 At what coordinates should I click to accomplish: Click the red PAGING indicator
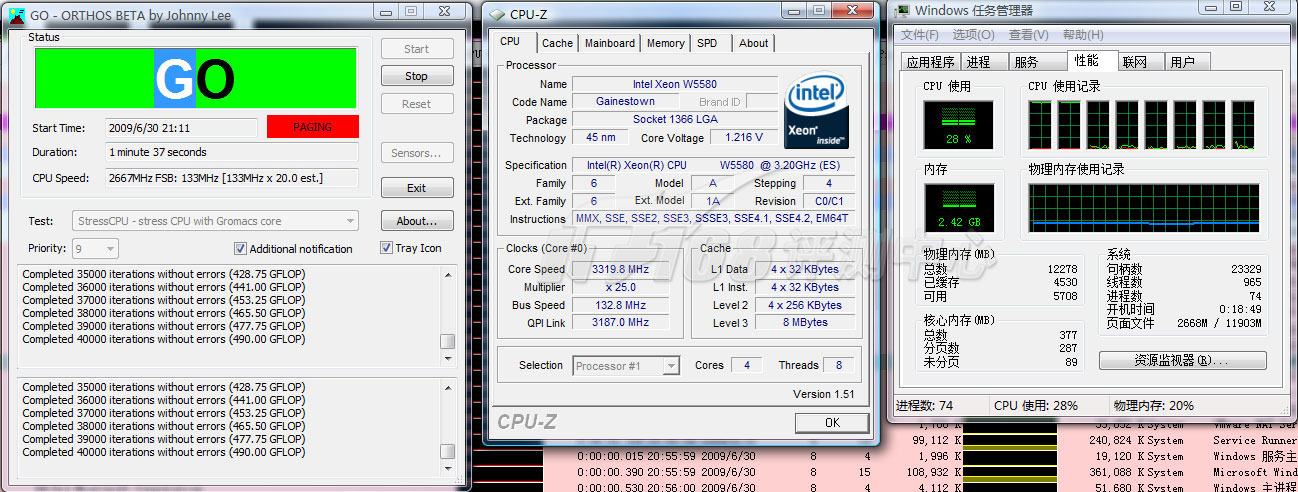312,128
